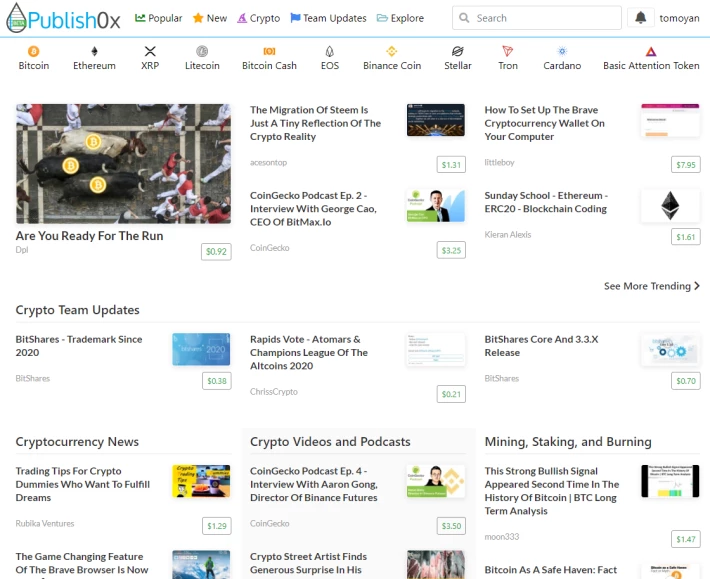
Task: Open the Trading Tips article thumbnail
Action: (201, 481)
